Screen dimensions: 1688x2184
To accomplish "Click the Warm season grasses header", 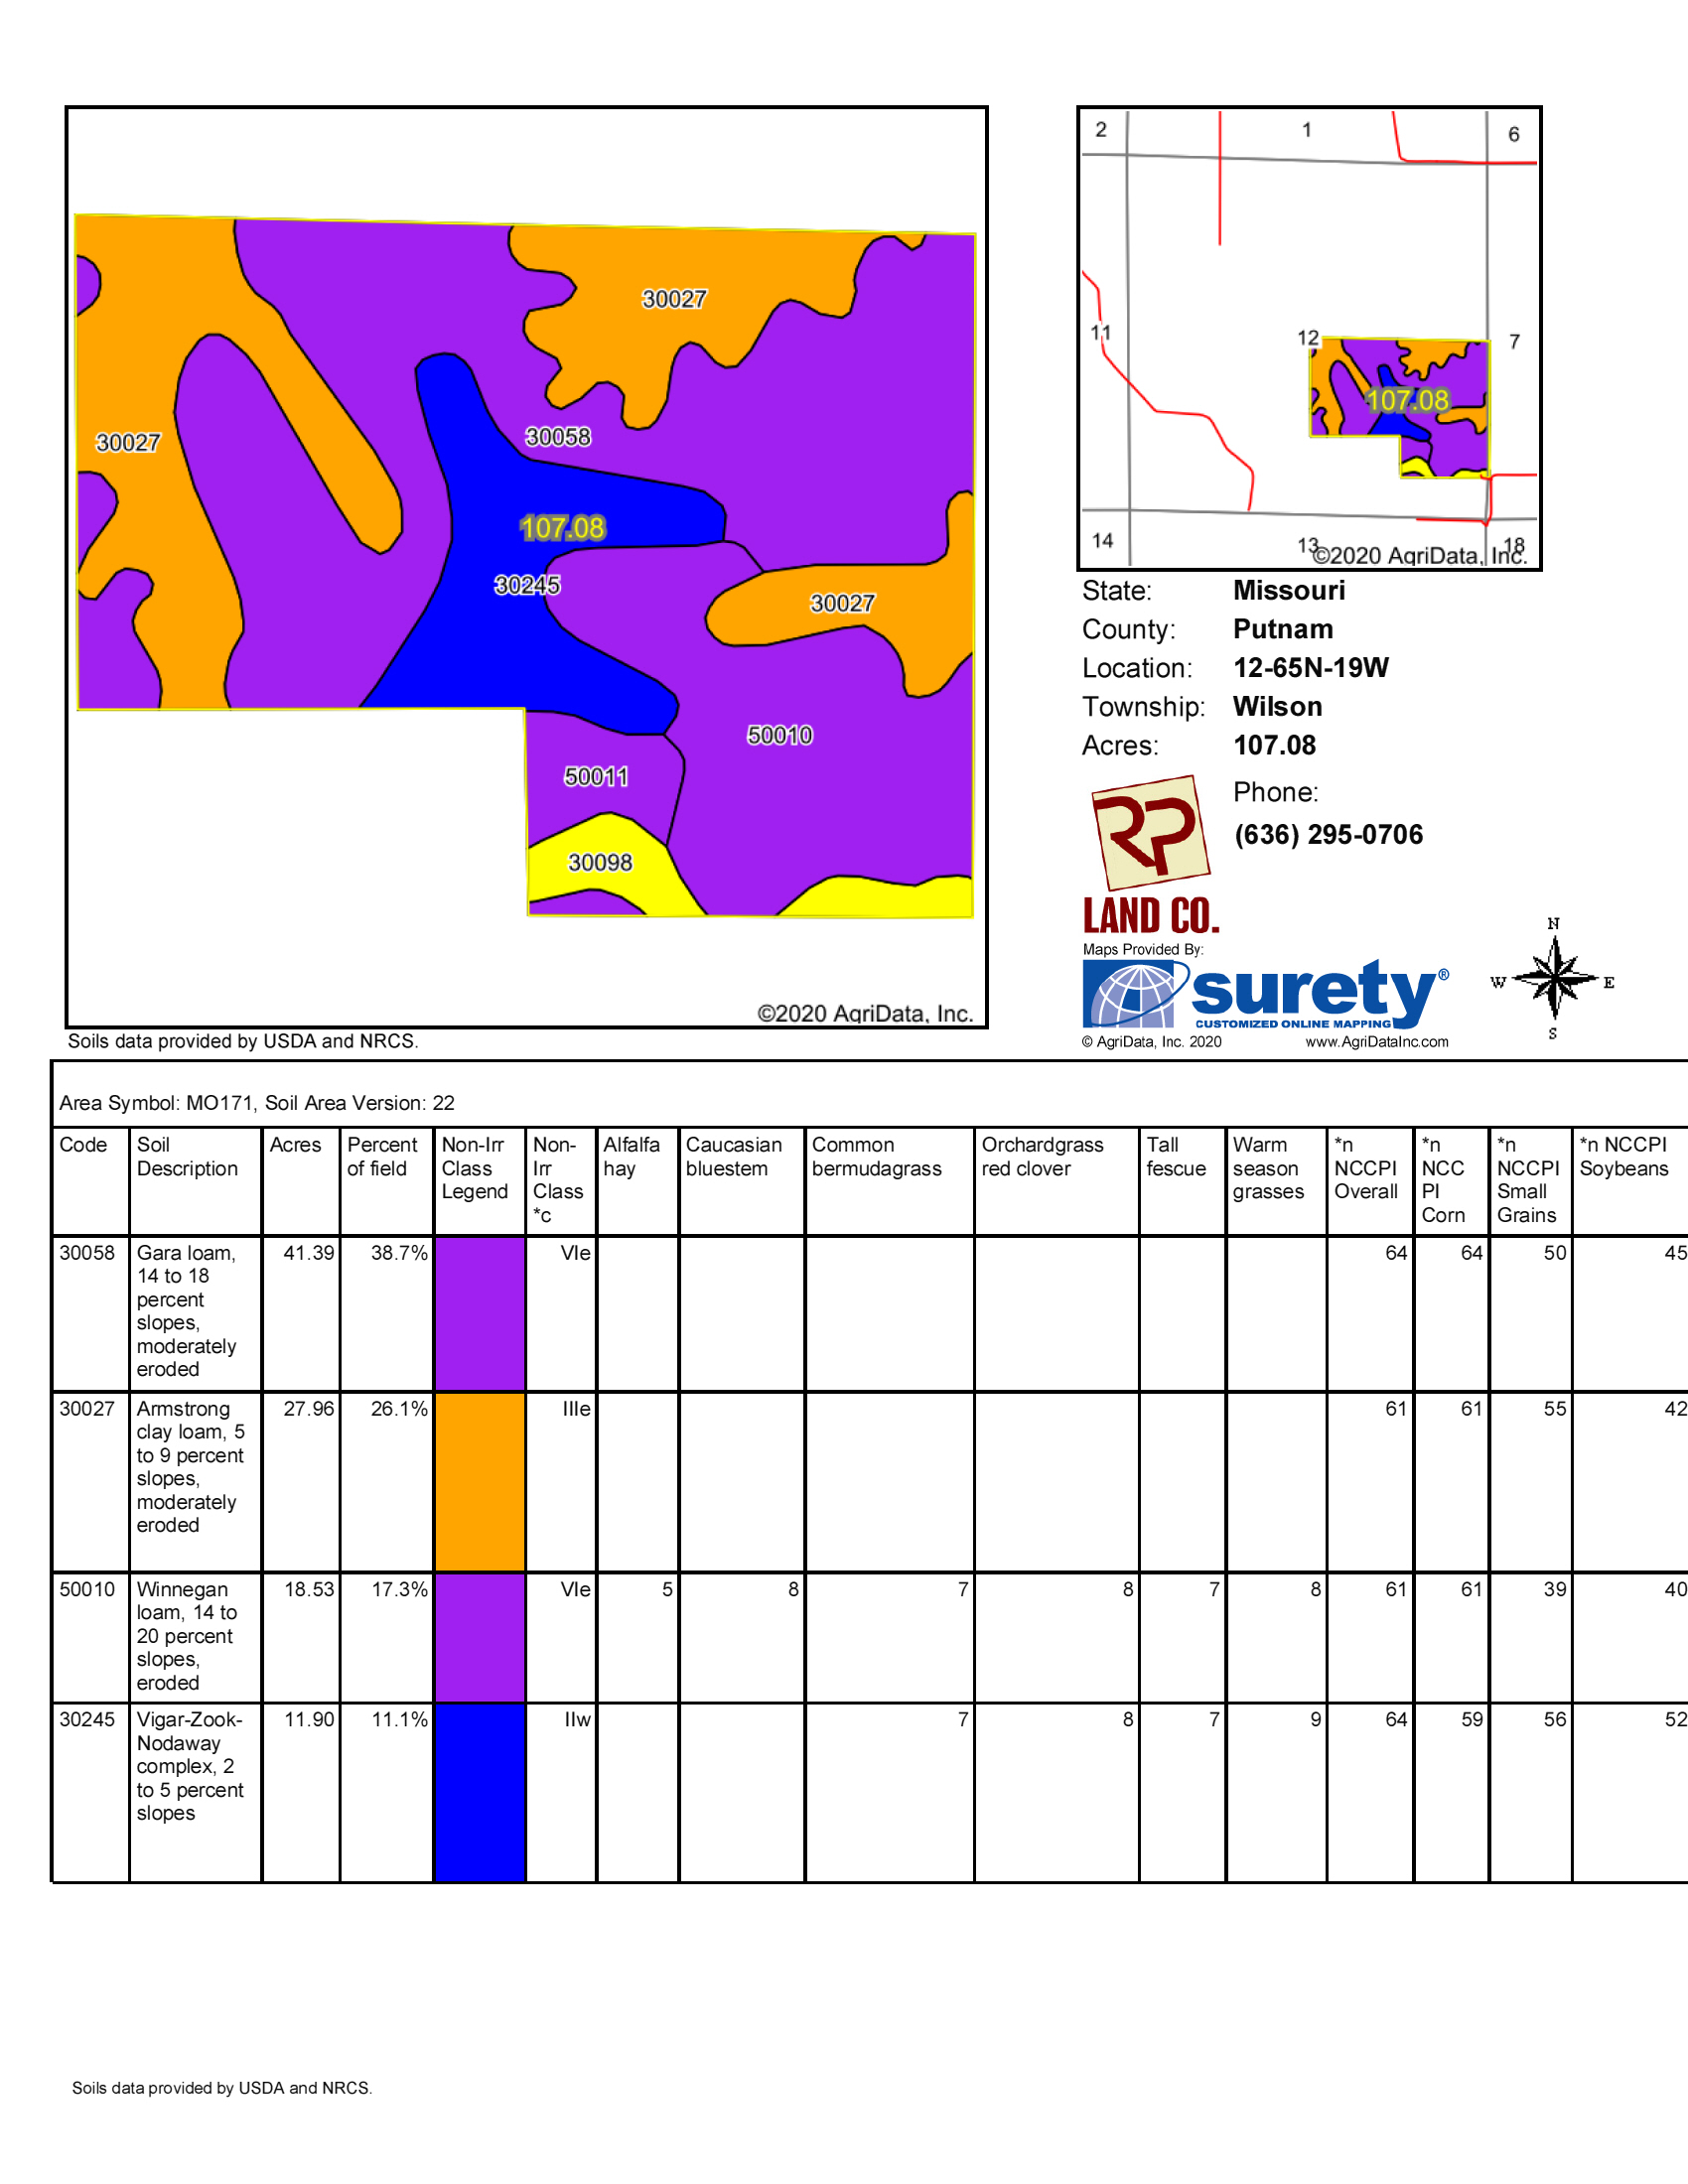I will 1268,1168.
